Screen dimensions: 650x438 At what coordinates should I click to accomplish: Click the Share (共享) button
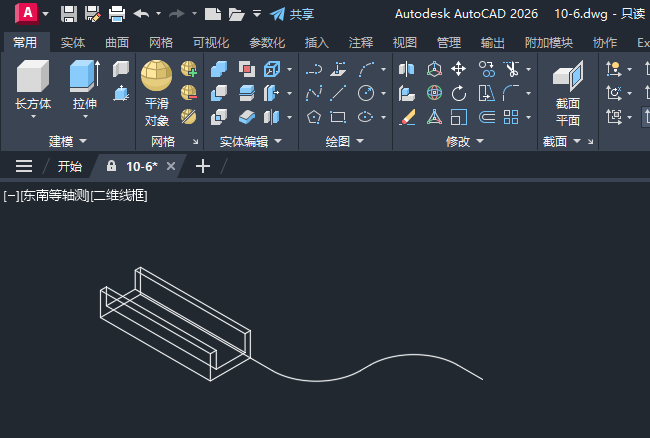point(292,14)
